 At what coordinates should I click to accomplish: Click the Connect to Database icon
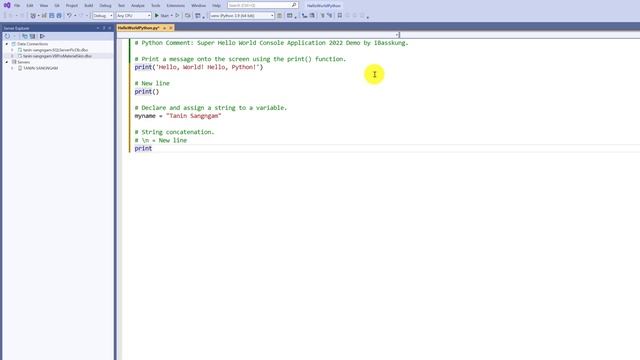click(x=25, y=36)
